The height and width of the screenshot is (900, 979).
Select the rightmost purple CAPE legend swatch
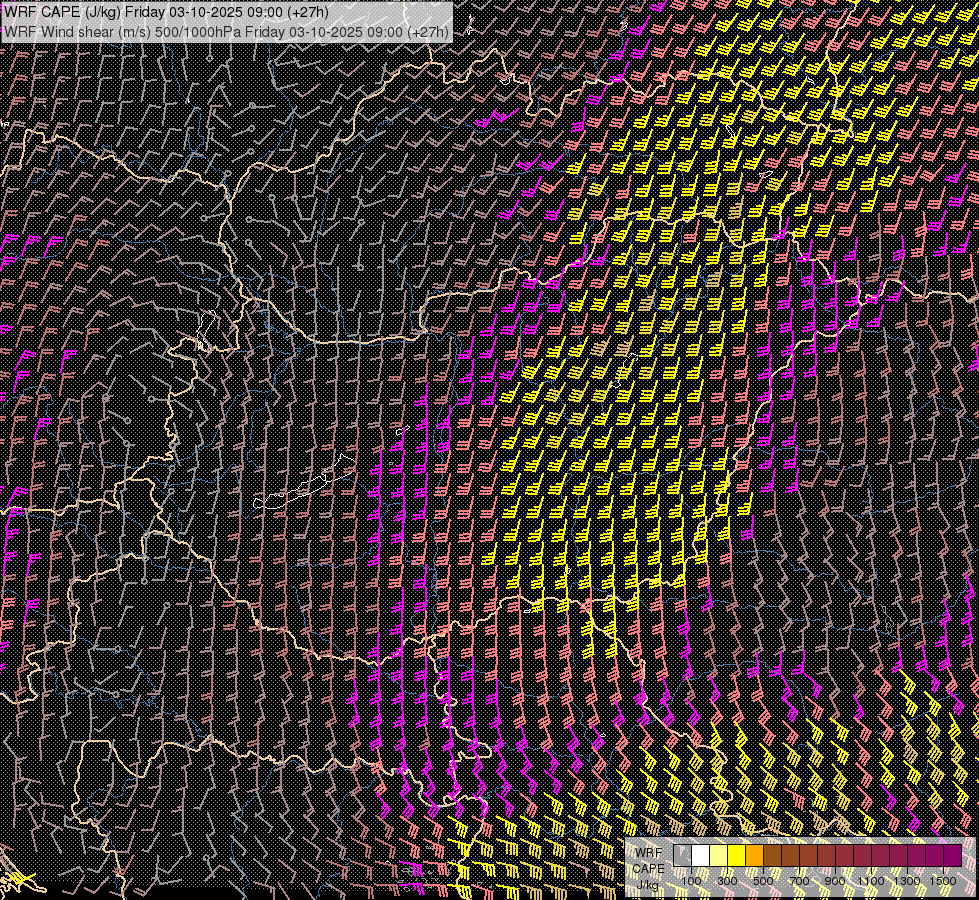point(952,856)
